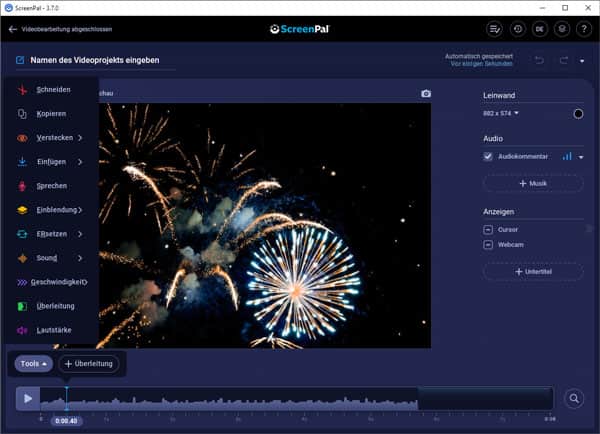Open the history clock icon
The width and height of the screenshot is (600, 434).
pyautogui.click(x=517, y=29)
